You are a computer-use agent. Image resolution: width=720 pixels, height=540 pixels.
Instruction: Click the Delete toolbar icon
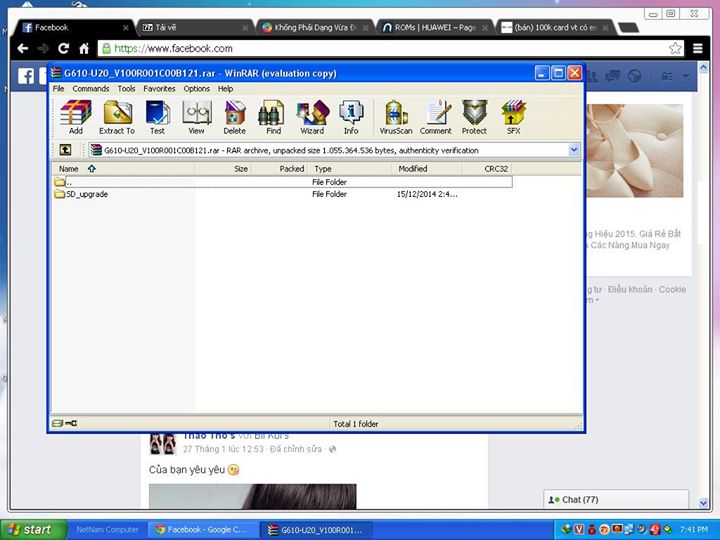234,116
